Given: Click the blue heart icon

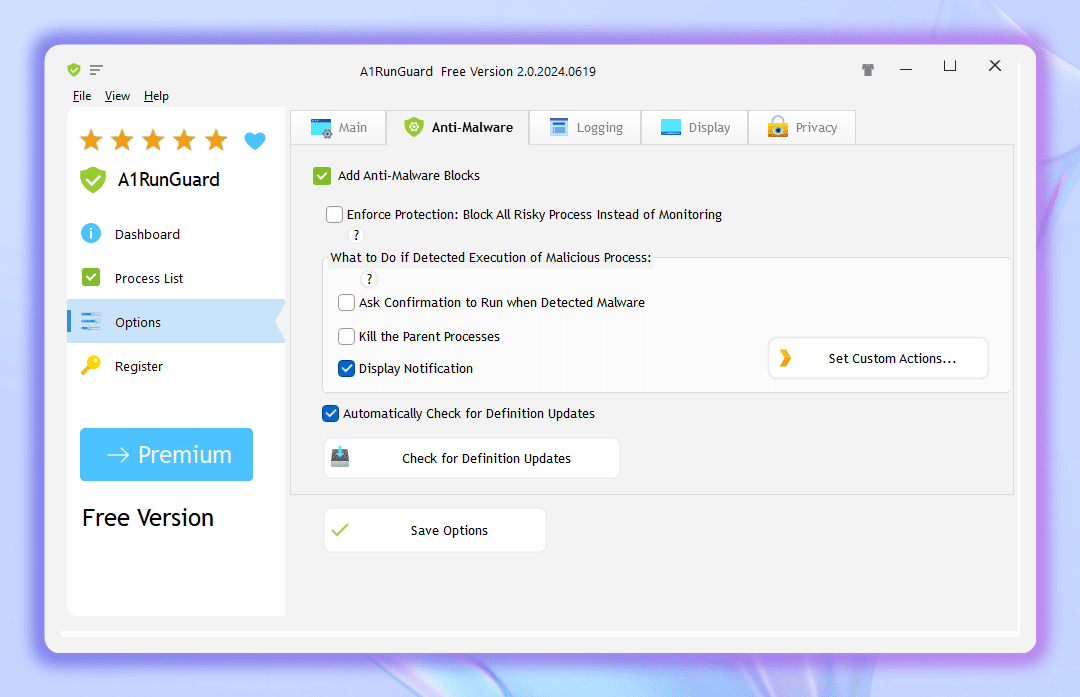Looking at the screenshot, I should tap(255, 141).
